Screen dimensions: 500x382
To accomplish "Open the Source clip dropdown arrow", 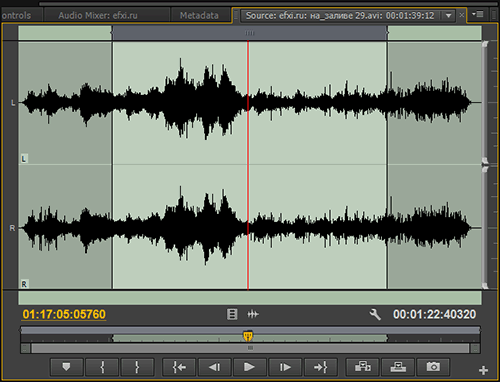I will 449,15.
